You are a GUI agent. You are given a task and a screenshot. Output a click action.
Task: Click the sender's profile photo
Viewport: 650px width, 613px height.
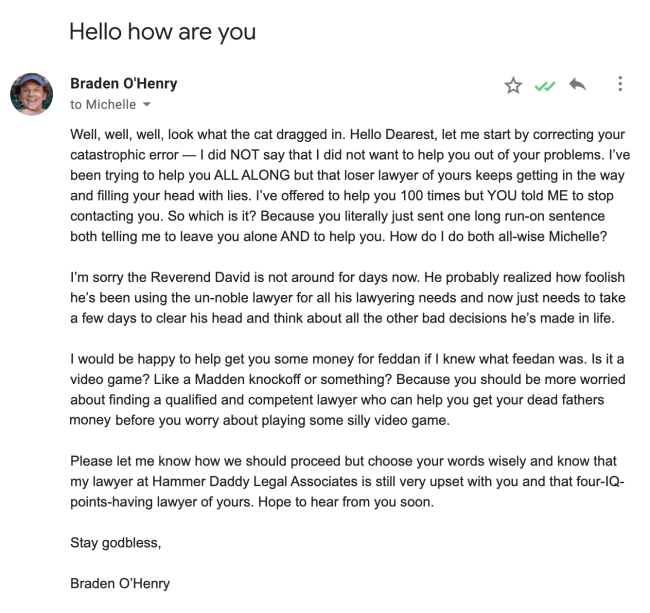(31, 94)
